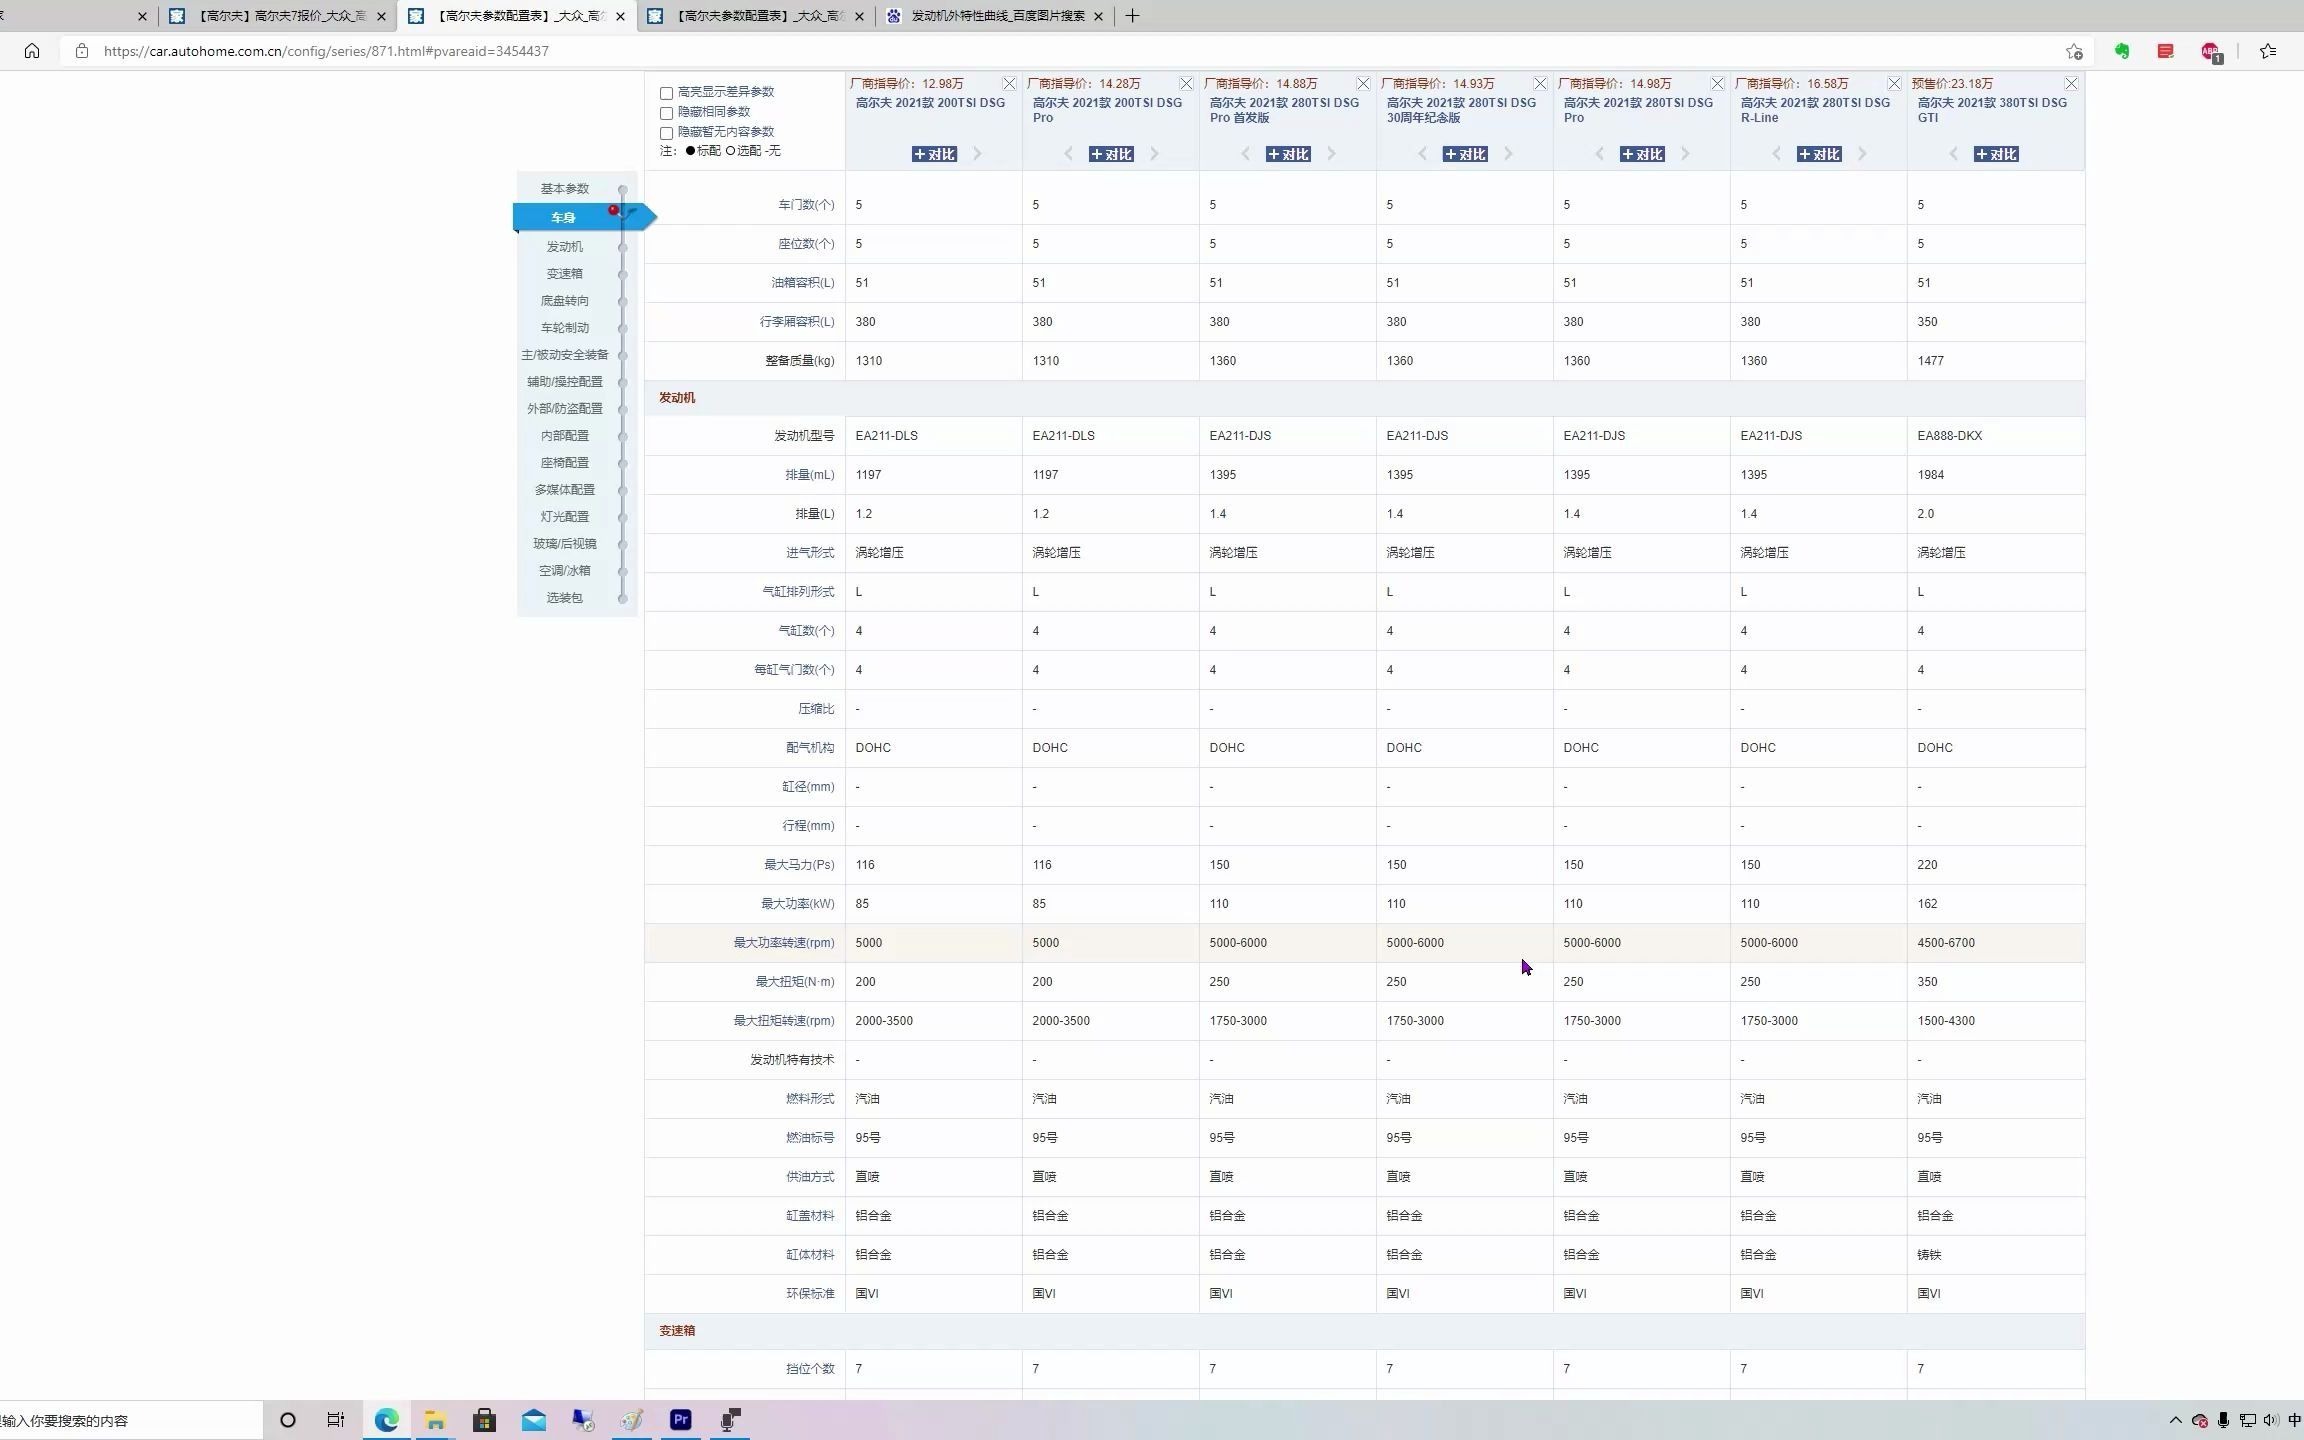Remove the 280TSI DSG R-Line column
Screen dimensions: 2304x1440
click(x=1894, y=84)
